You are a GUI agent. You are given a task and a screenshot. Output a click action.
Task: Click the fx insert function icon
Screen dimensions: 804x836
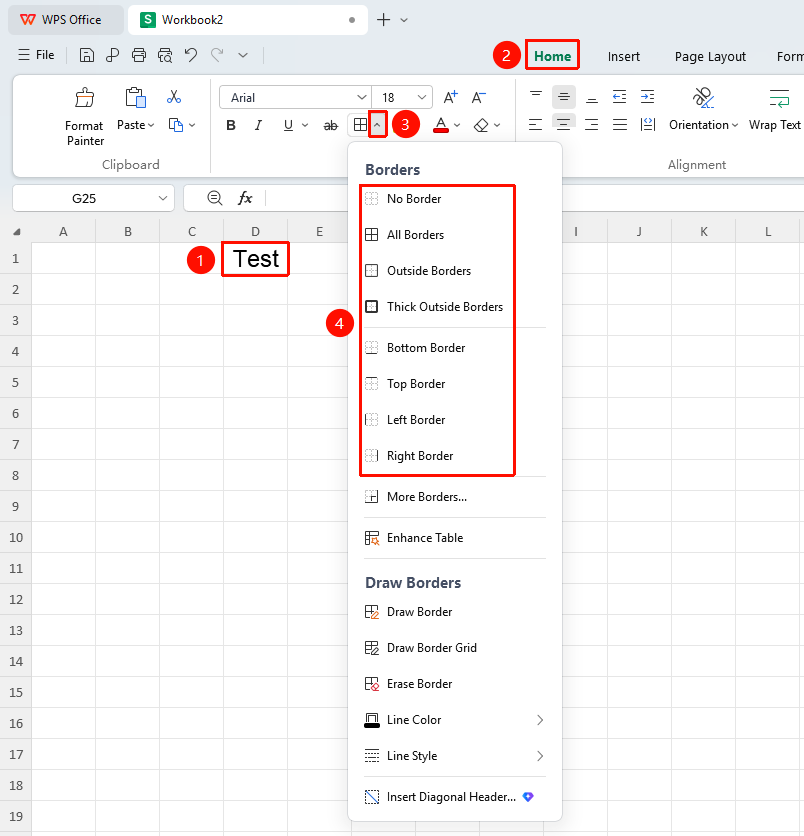(245, 198)
